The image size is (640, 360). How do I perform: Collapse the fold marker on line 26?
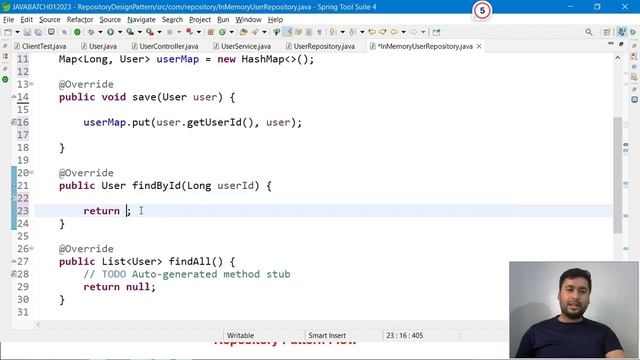[x=31, y=249]
